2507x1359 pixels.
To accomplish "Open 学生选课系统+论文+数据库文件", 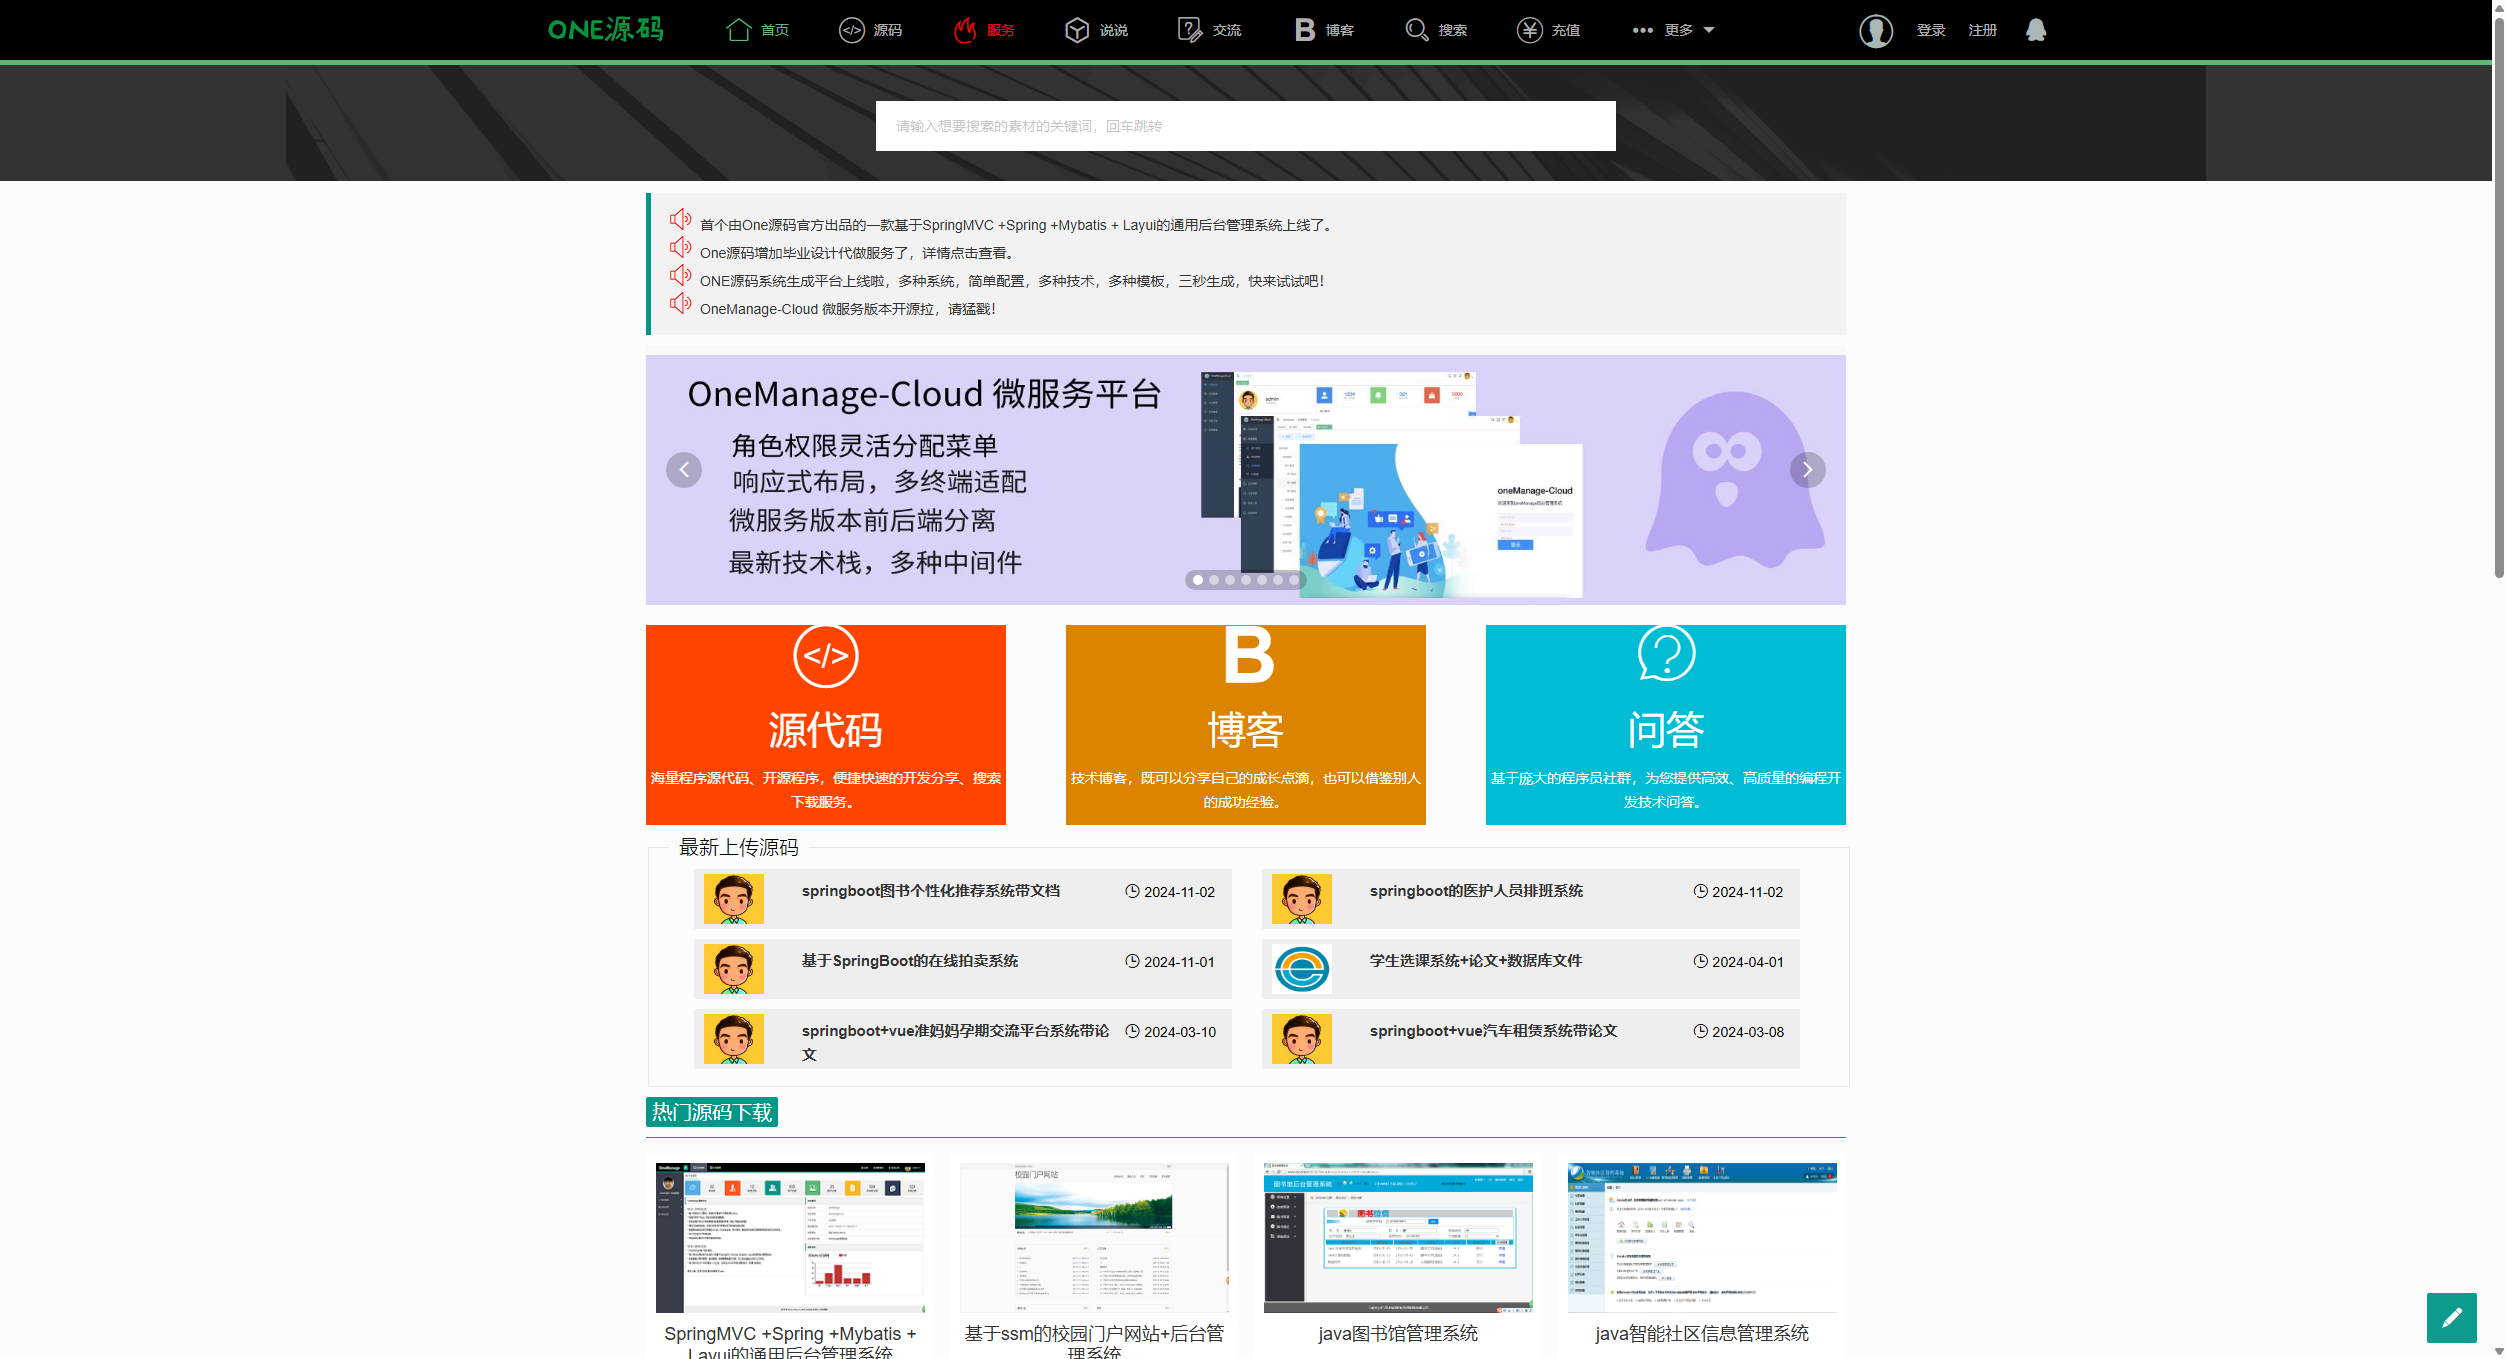I will pyautogui.click(x=1476, y=961).
